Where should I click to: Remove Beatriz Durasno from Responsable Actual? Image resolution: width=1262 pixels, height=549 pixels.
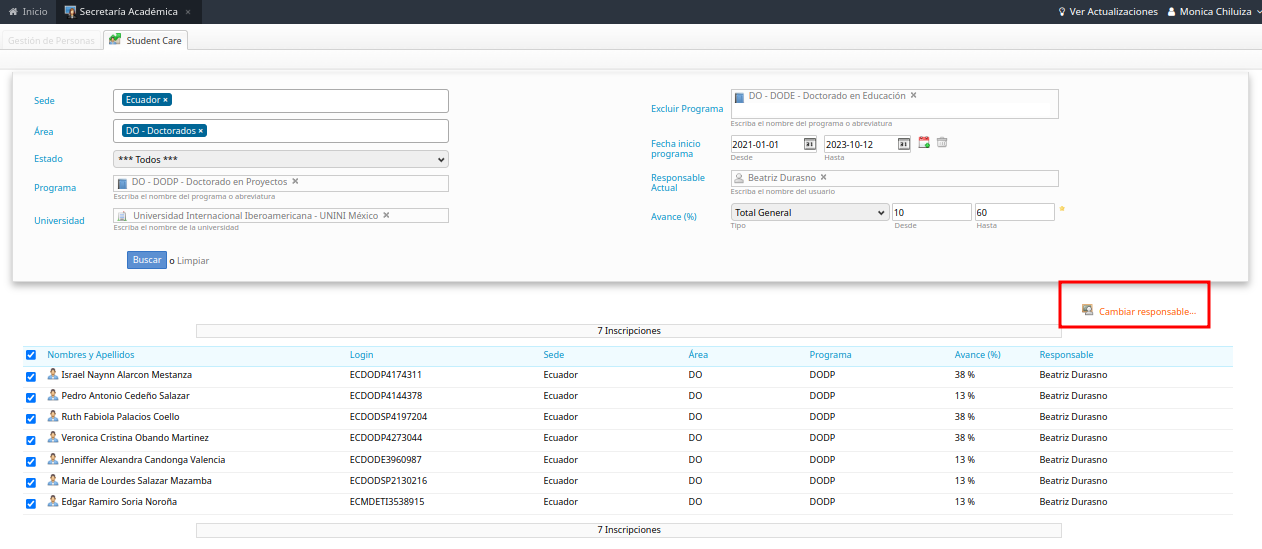pos(823,178)
